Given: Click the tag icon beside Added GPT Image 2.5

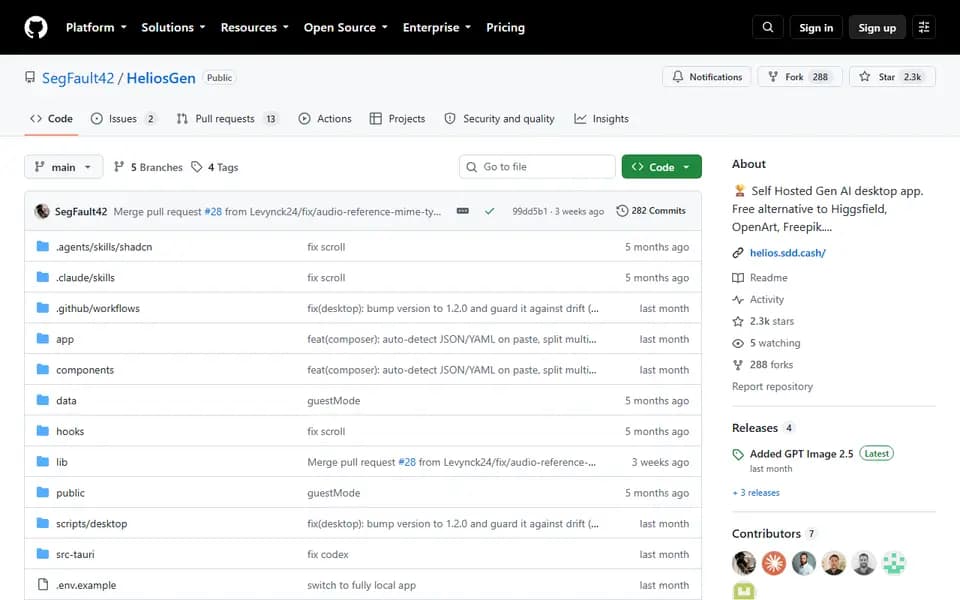Looking at the screenshot, I should [x=738, y=454].
